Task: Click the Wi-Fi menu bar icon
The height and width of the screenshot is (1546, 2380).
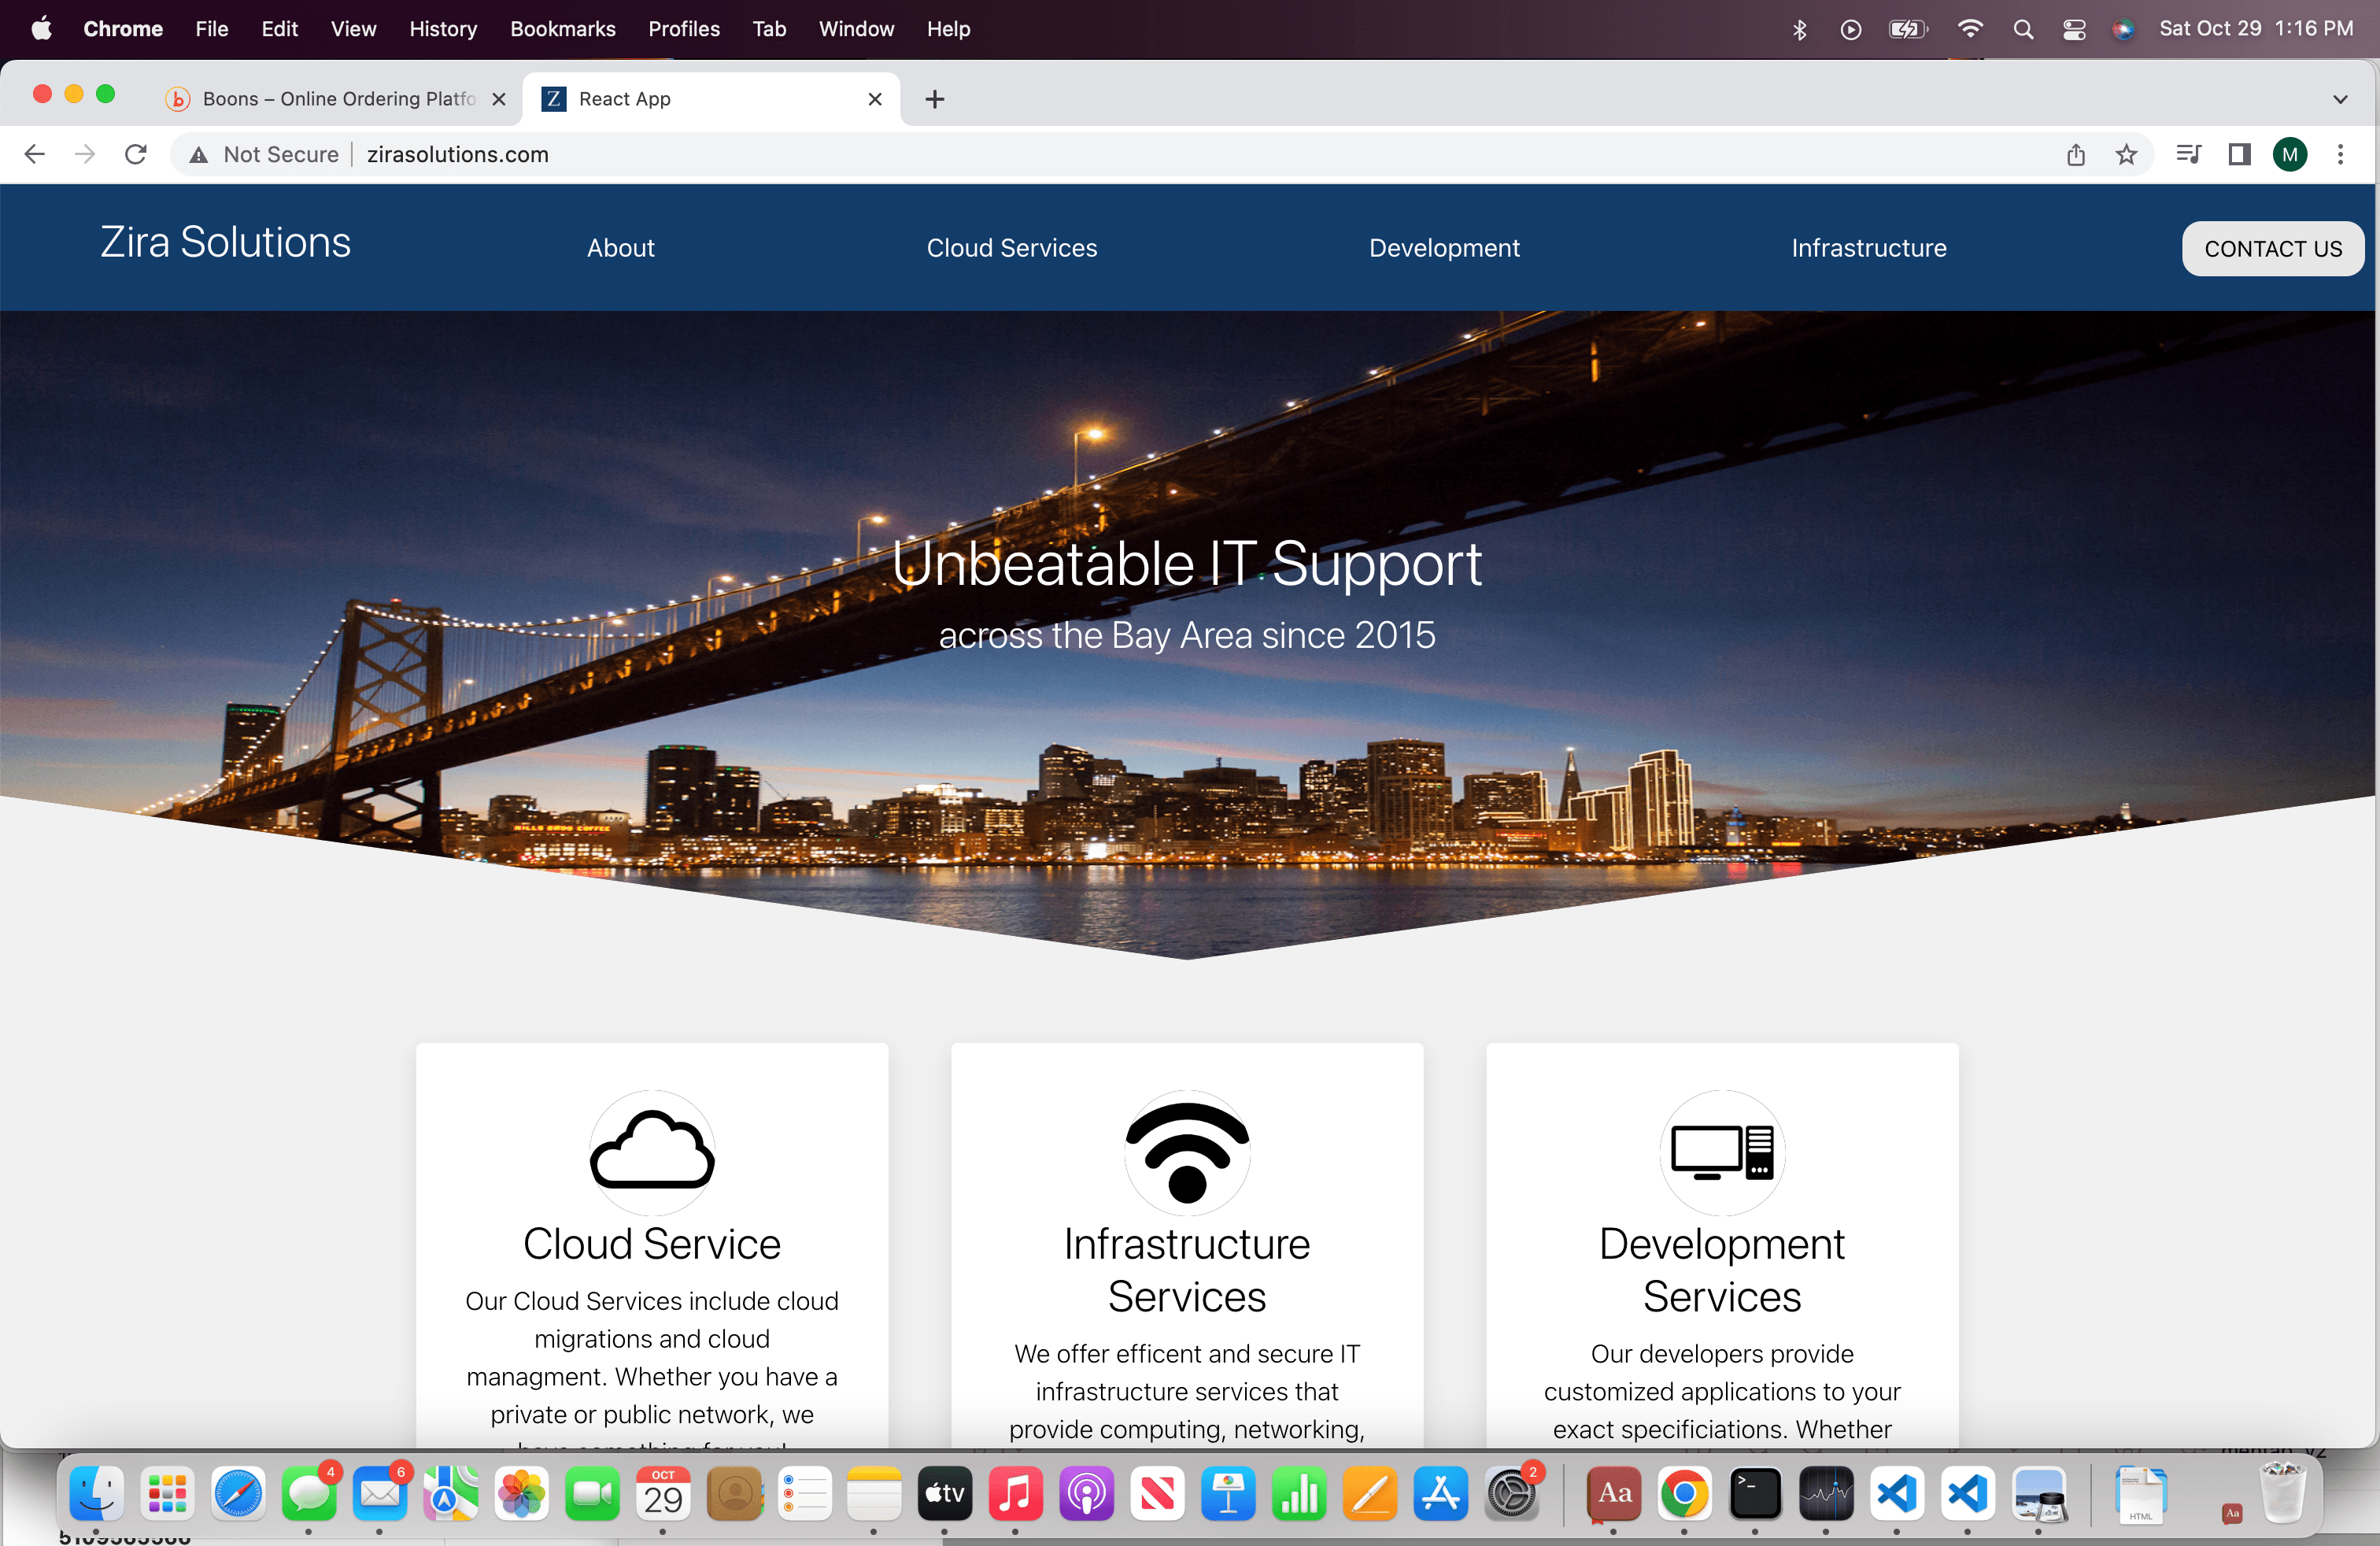Action: click(x=1969, y=29)
